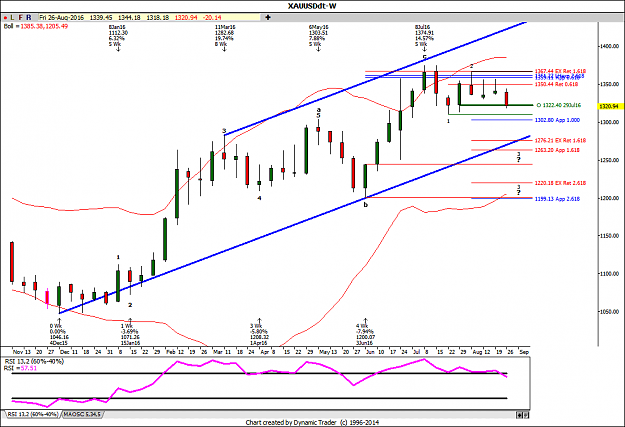The image size is (625, 427).
Task: Click the 1050.00 price axis label
Action: click(610, 311)
